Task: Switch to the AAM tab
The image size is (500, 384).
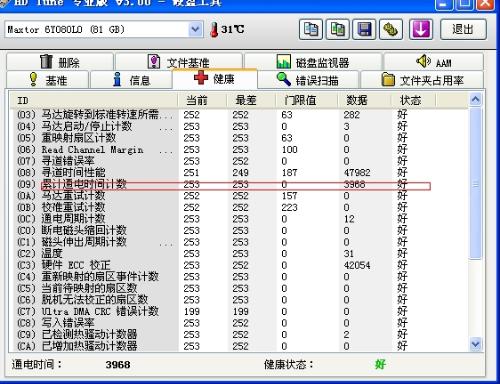Action: (x=434, y=62)
